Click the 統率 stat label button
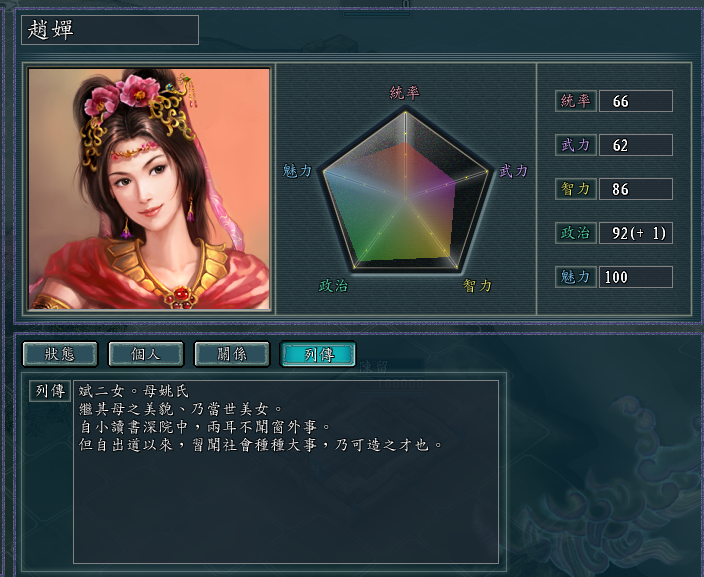The image size is (704, 577). (576, 101)
